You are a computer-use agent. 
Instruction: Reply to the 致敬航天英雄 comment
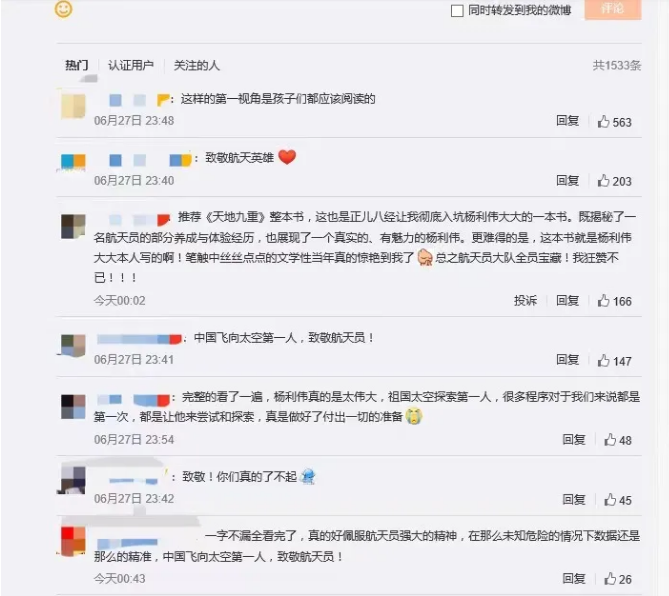click(567, 180)
